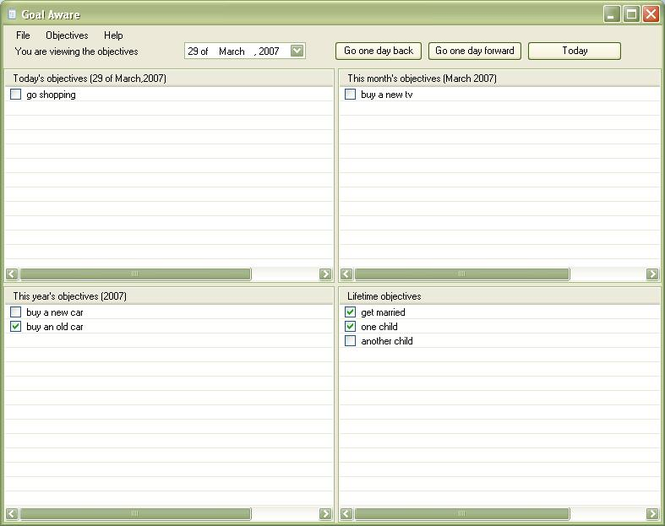Click left arrow of This month's objectives scrollbar

346,274
